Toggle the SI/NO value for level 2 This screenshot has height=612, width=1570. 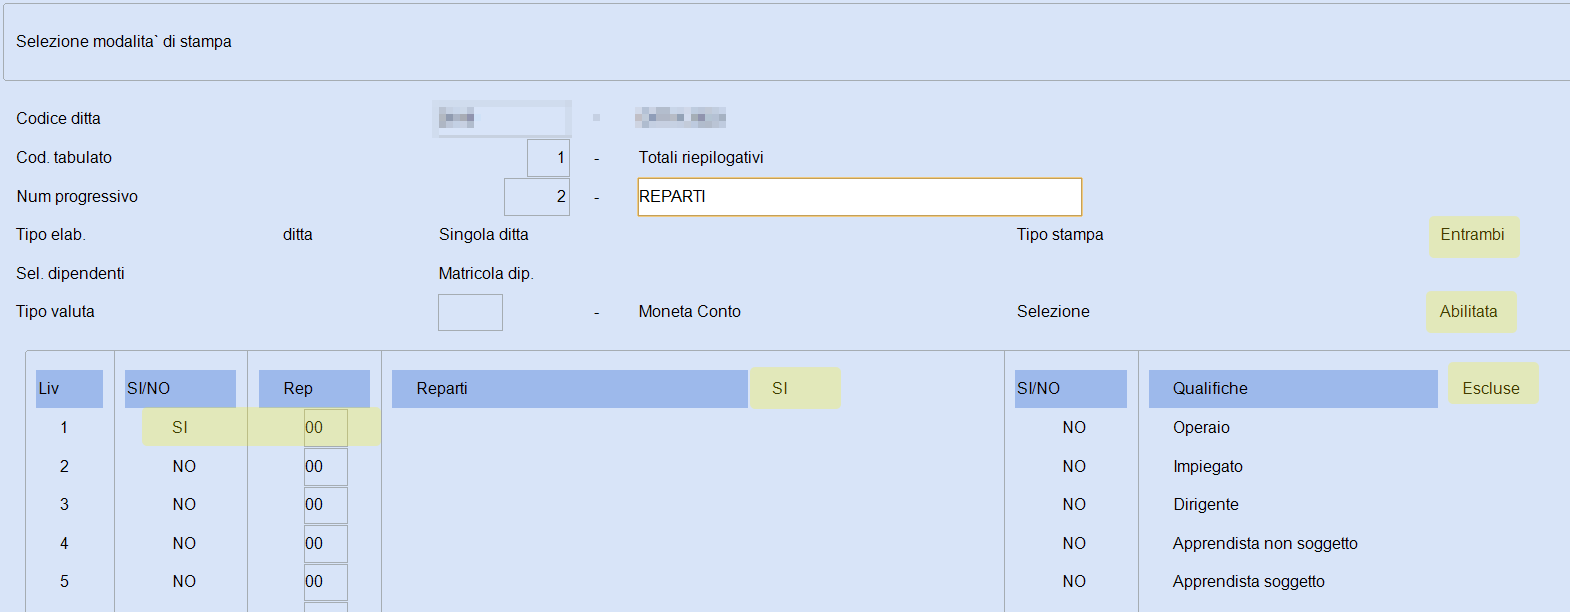pos(184,466)
